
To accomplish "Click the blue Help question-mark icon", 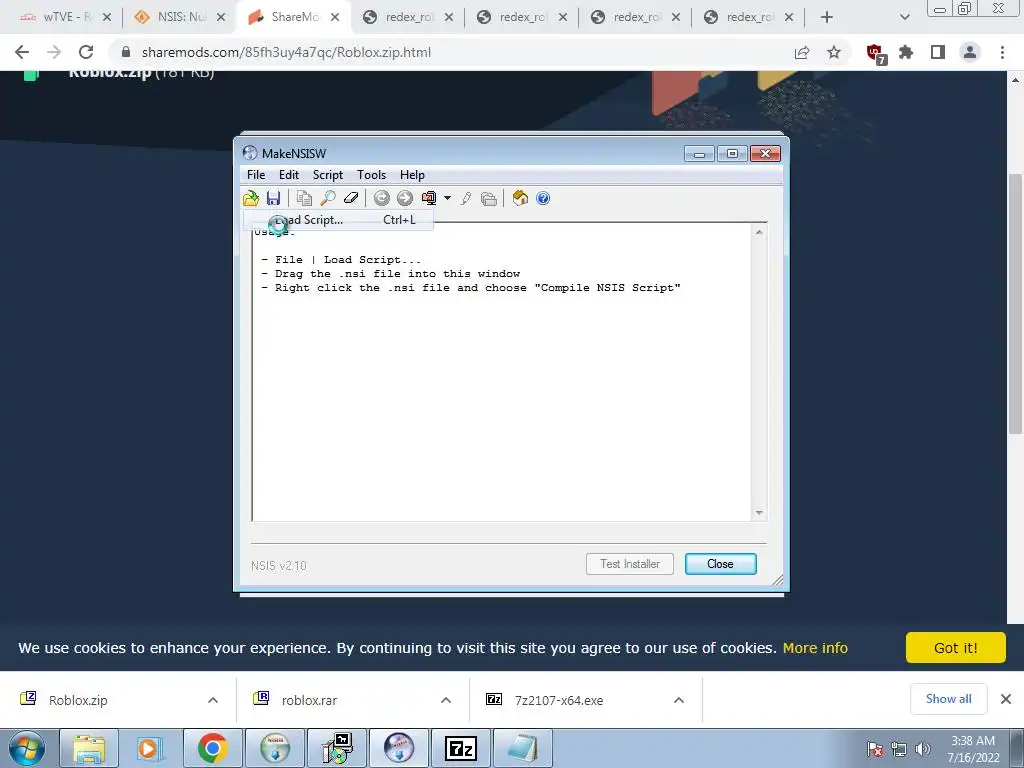I will tap(543, 198).
